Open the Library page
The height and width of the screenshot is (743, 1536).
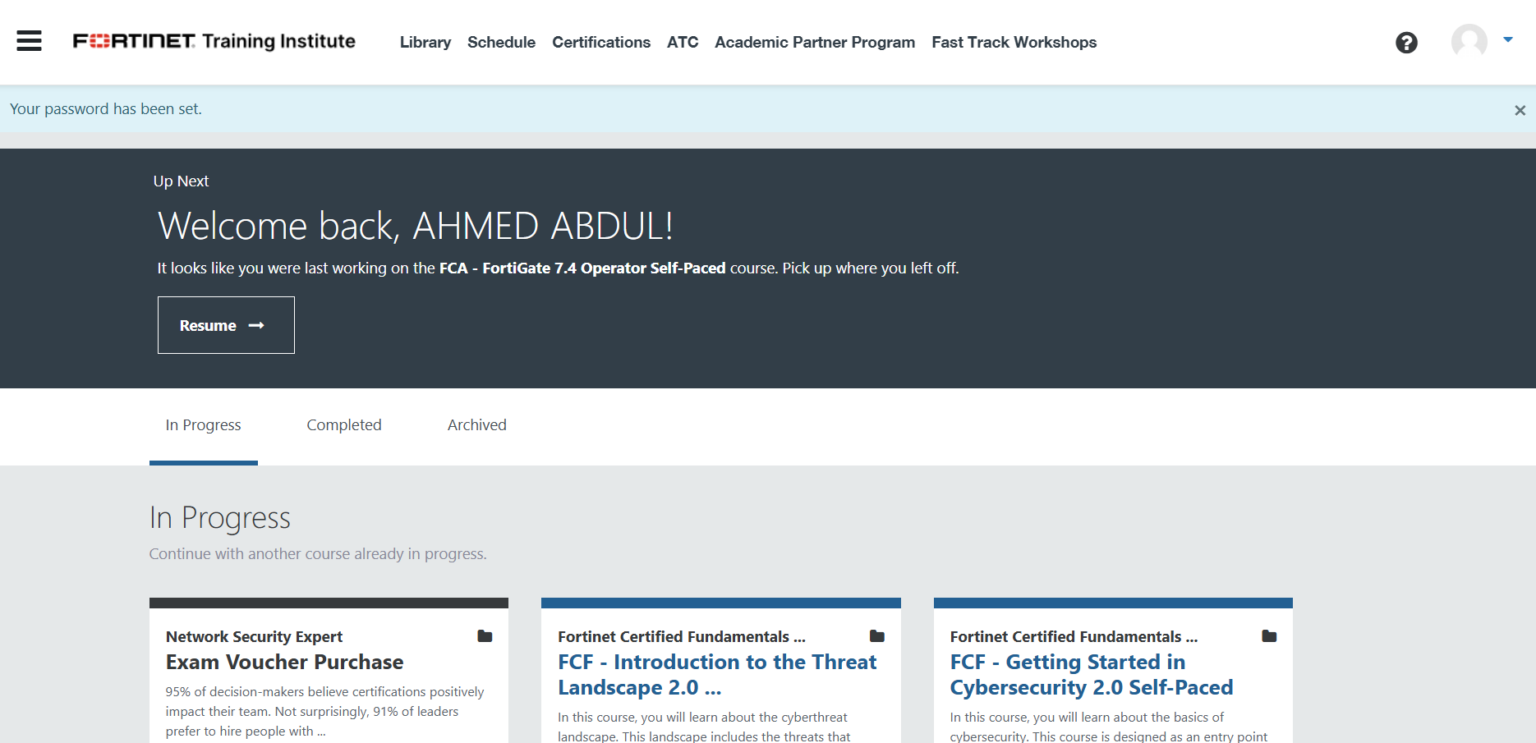tap(425, 42)
